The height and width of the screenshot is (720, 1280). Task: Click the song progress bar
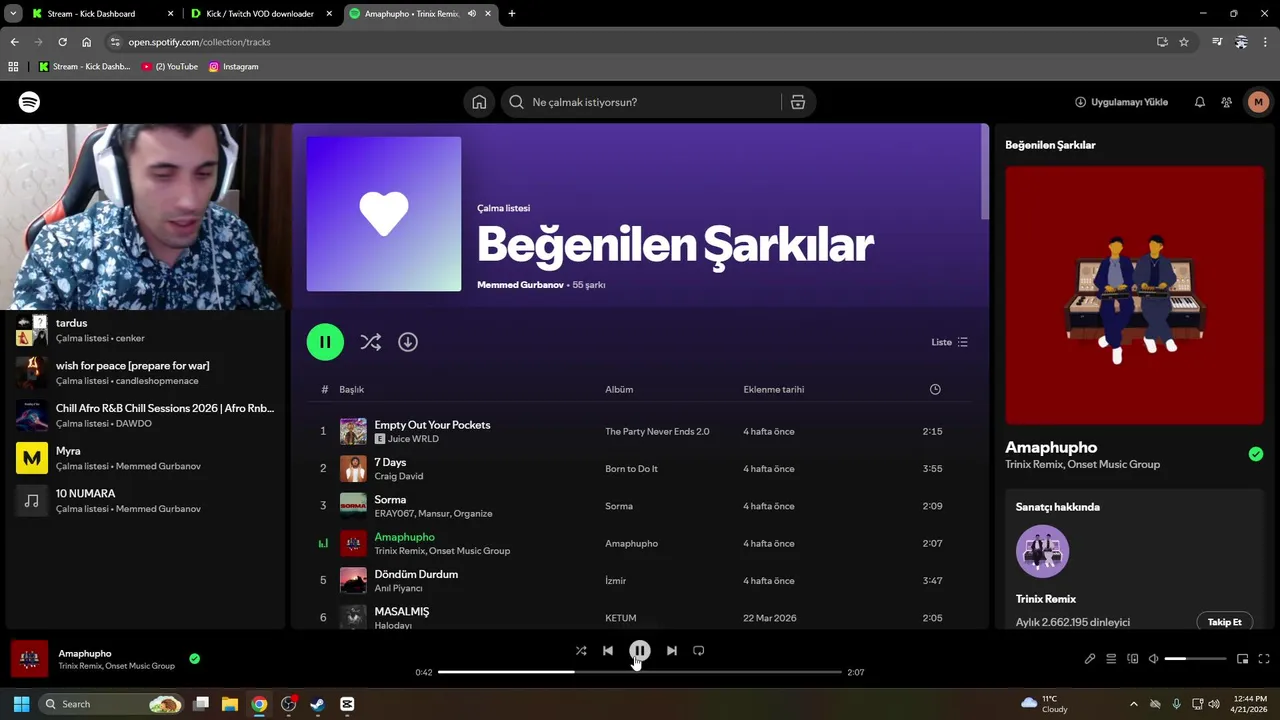[640, 672]
